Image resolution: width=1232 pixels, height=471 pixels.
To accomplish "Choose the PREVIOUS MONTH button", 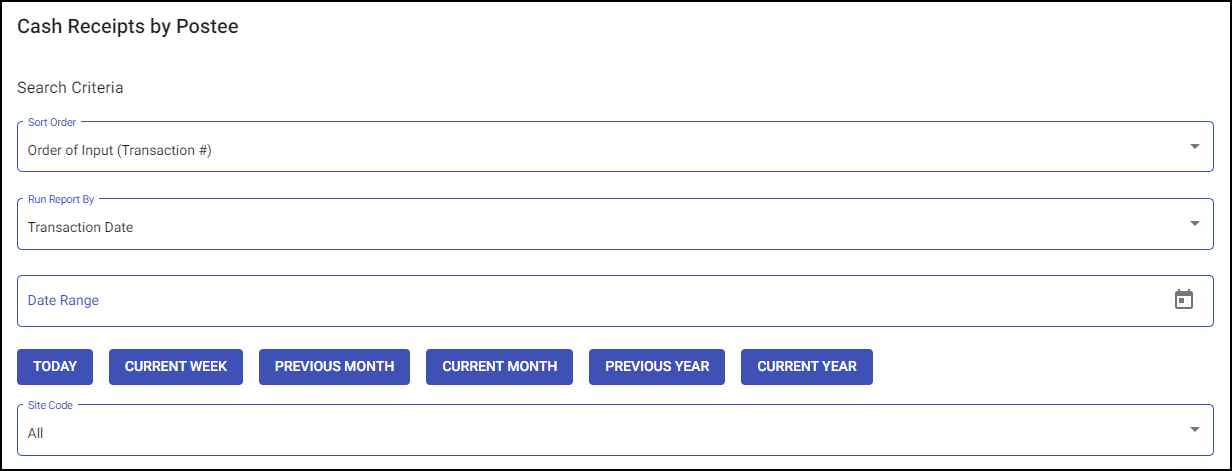I will [334, 367].
